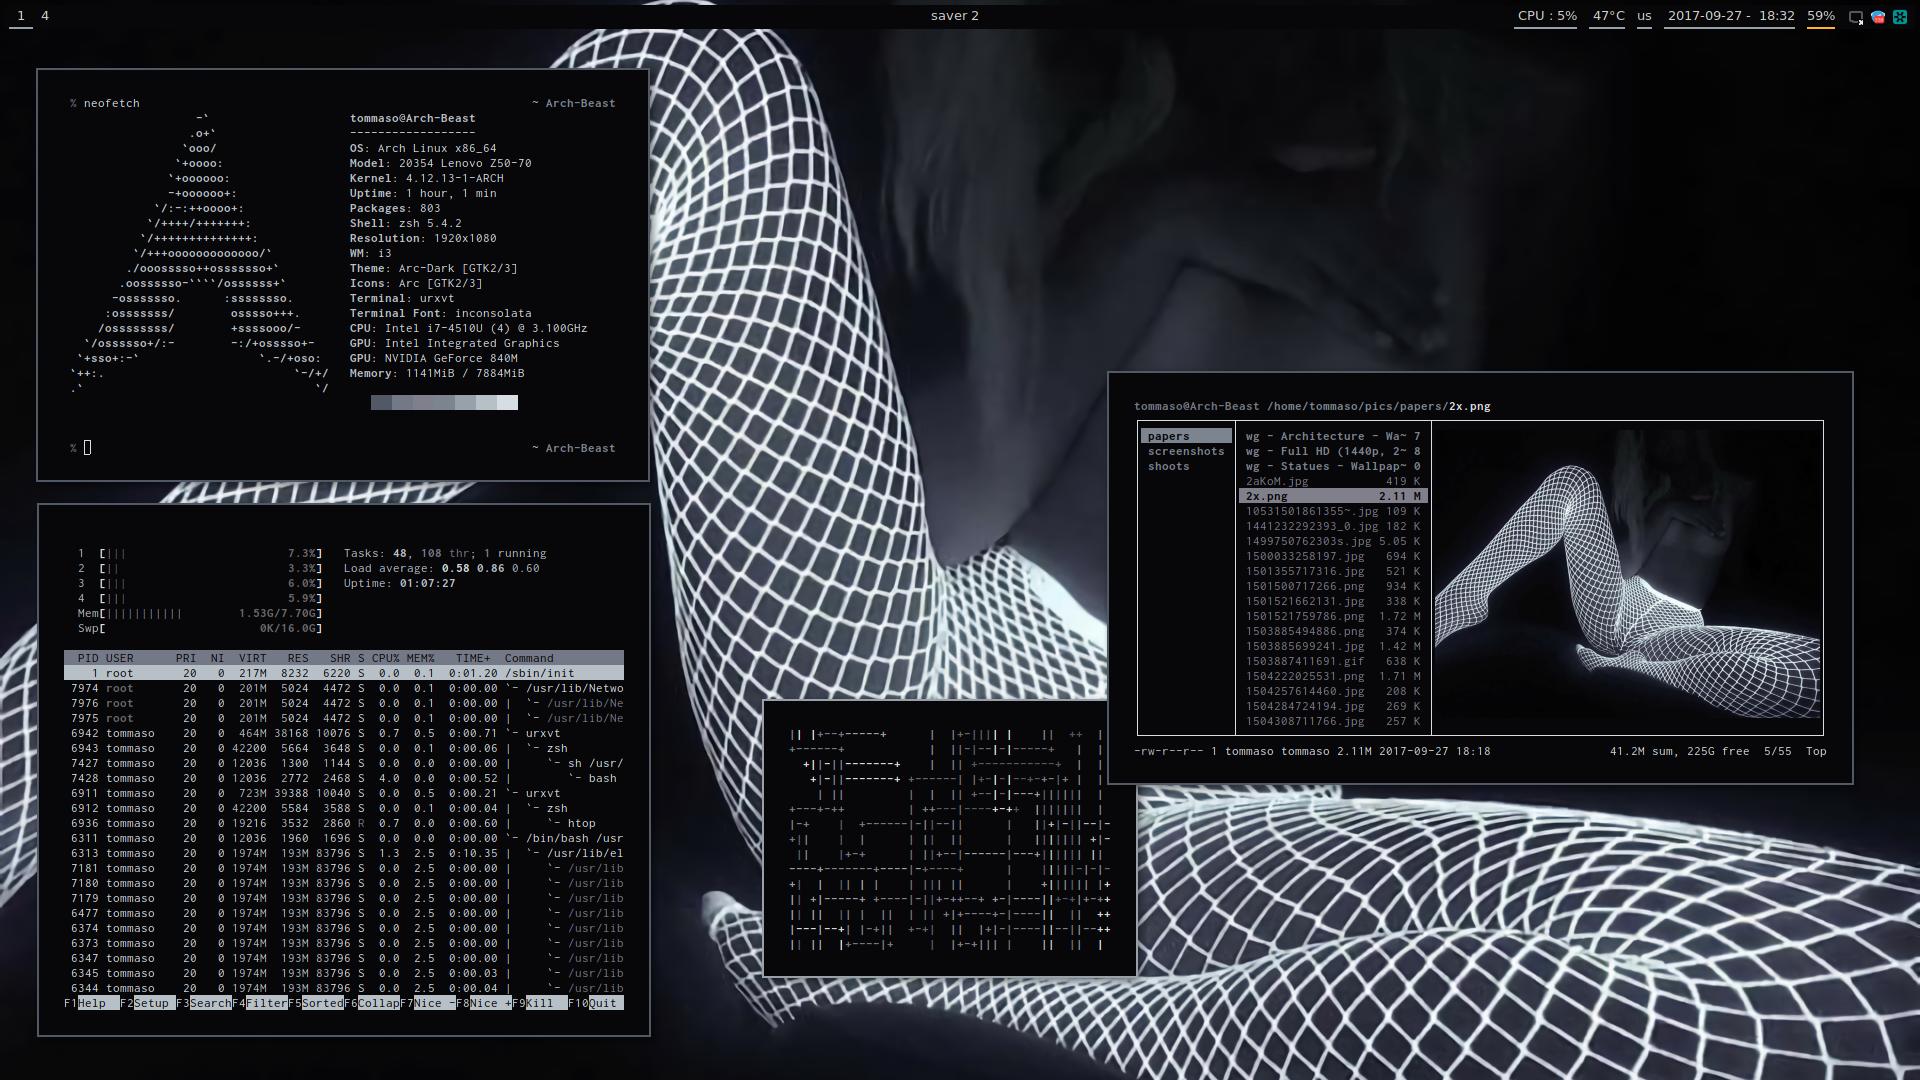Image resolution: width=1920 pixels, height=1080 pixels.
Task: Click F10 Quit in htop
Action: tap(596, 1003)
